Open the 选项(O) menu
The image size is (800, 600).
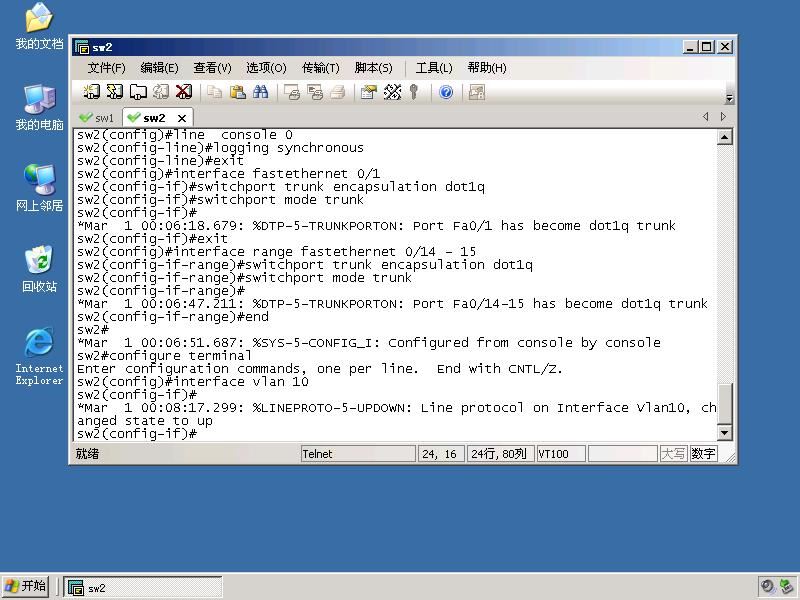pos(266,68)
